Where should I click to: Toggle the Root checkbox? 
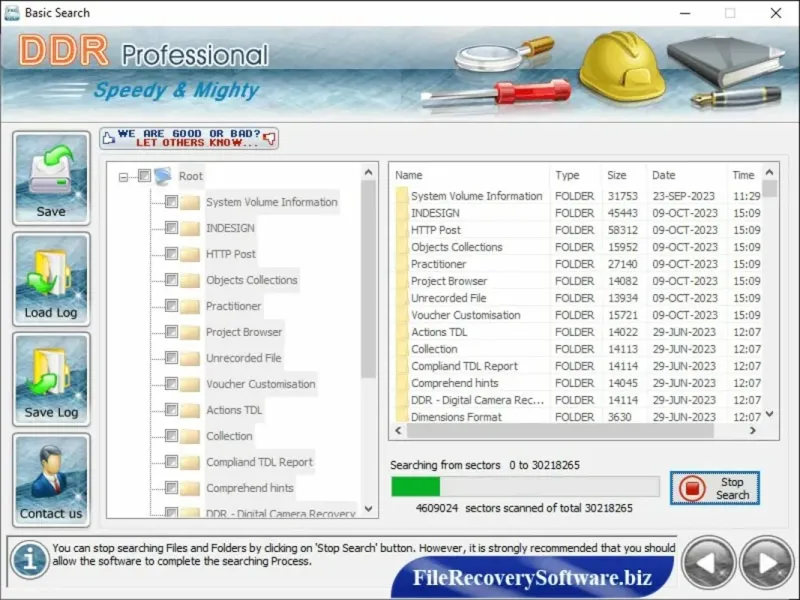(x=144, y=176)
